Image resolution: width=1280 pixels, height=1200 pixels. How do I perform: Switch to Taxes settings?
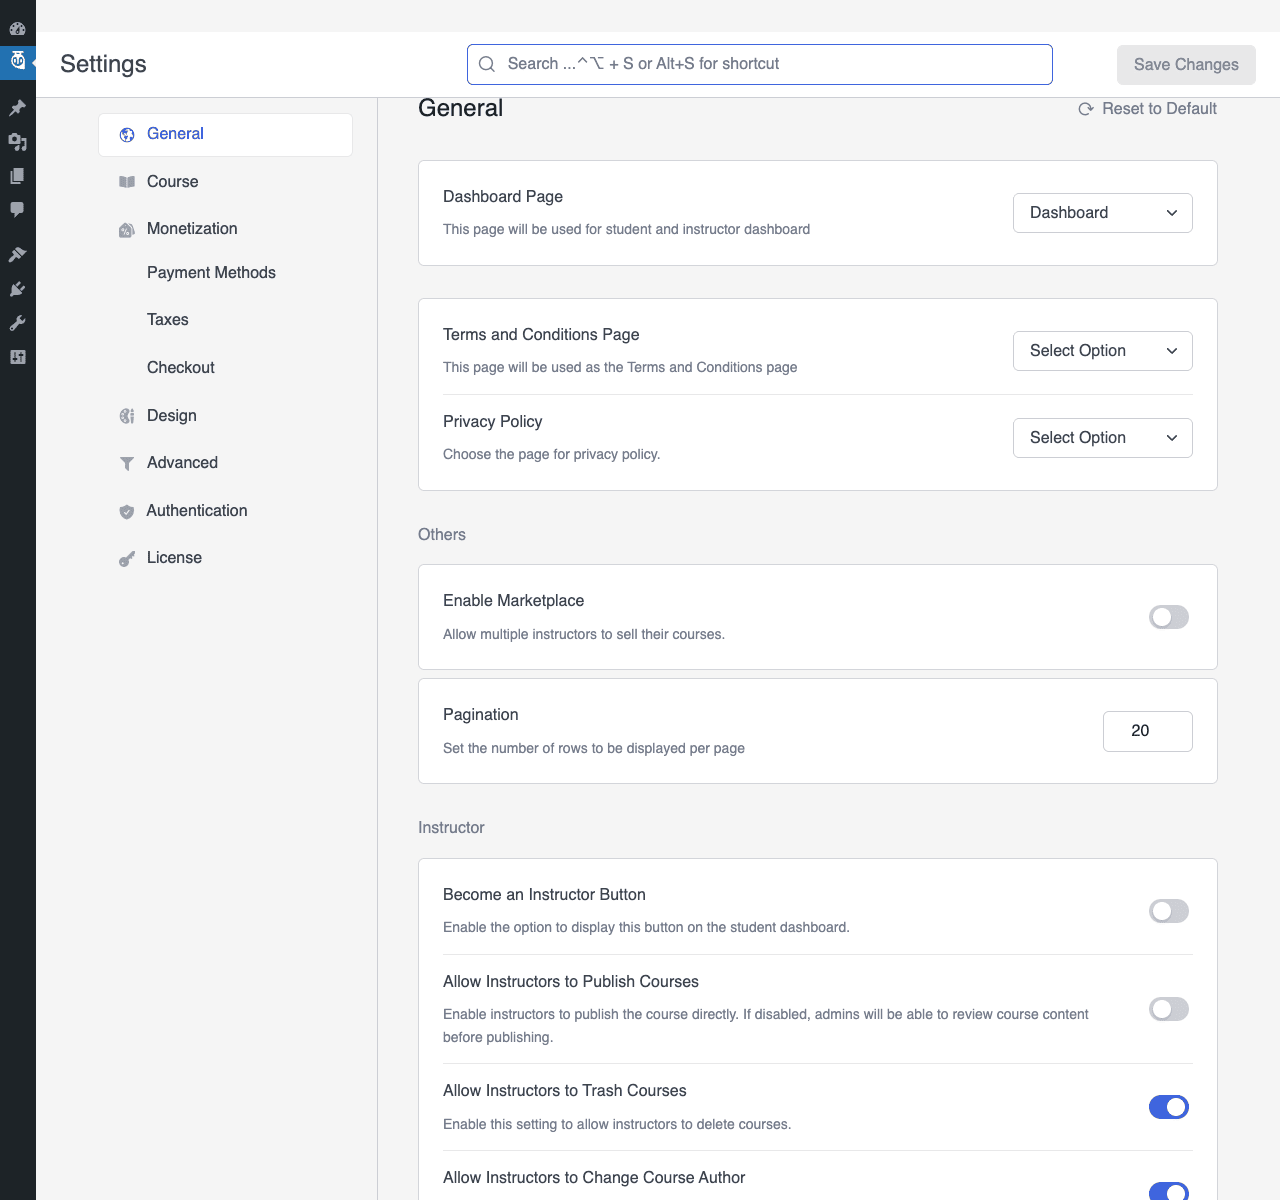tap(168, 320)
